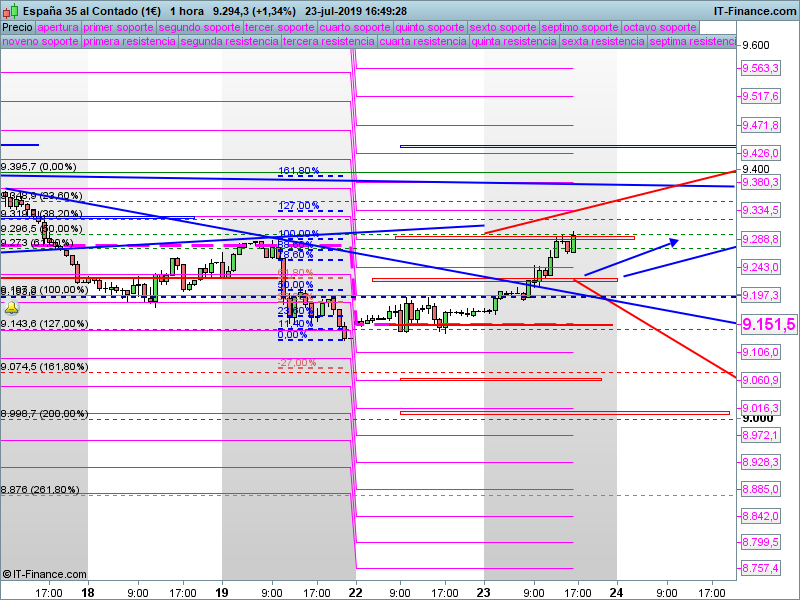Select the tercer soporte label
This screenshot has height=600, width=800.
[280, 27]
